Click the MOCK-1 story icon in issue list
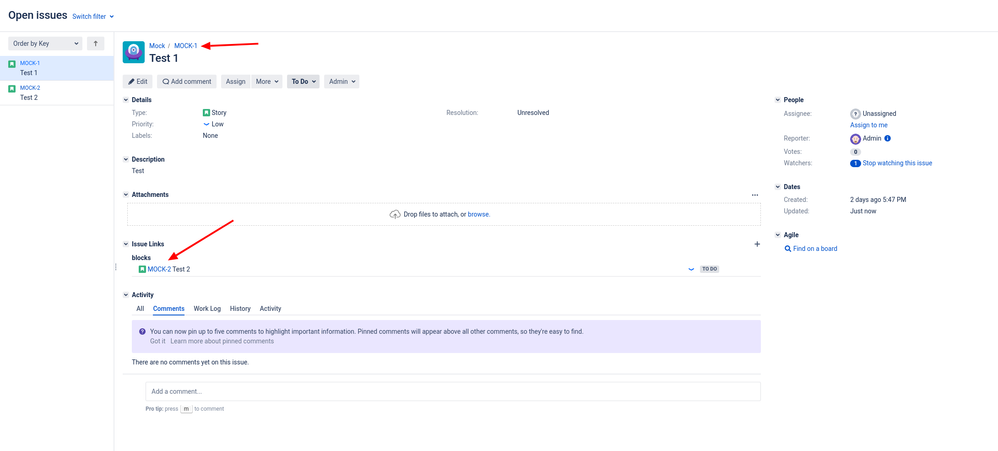The width and height of the screenshot is (998, 451). tap(11, 64)
